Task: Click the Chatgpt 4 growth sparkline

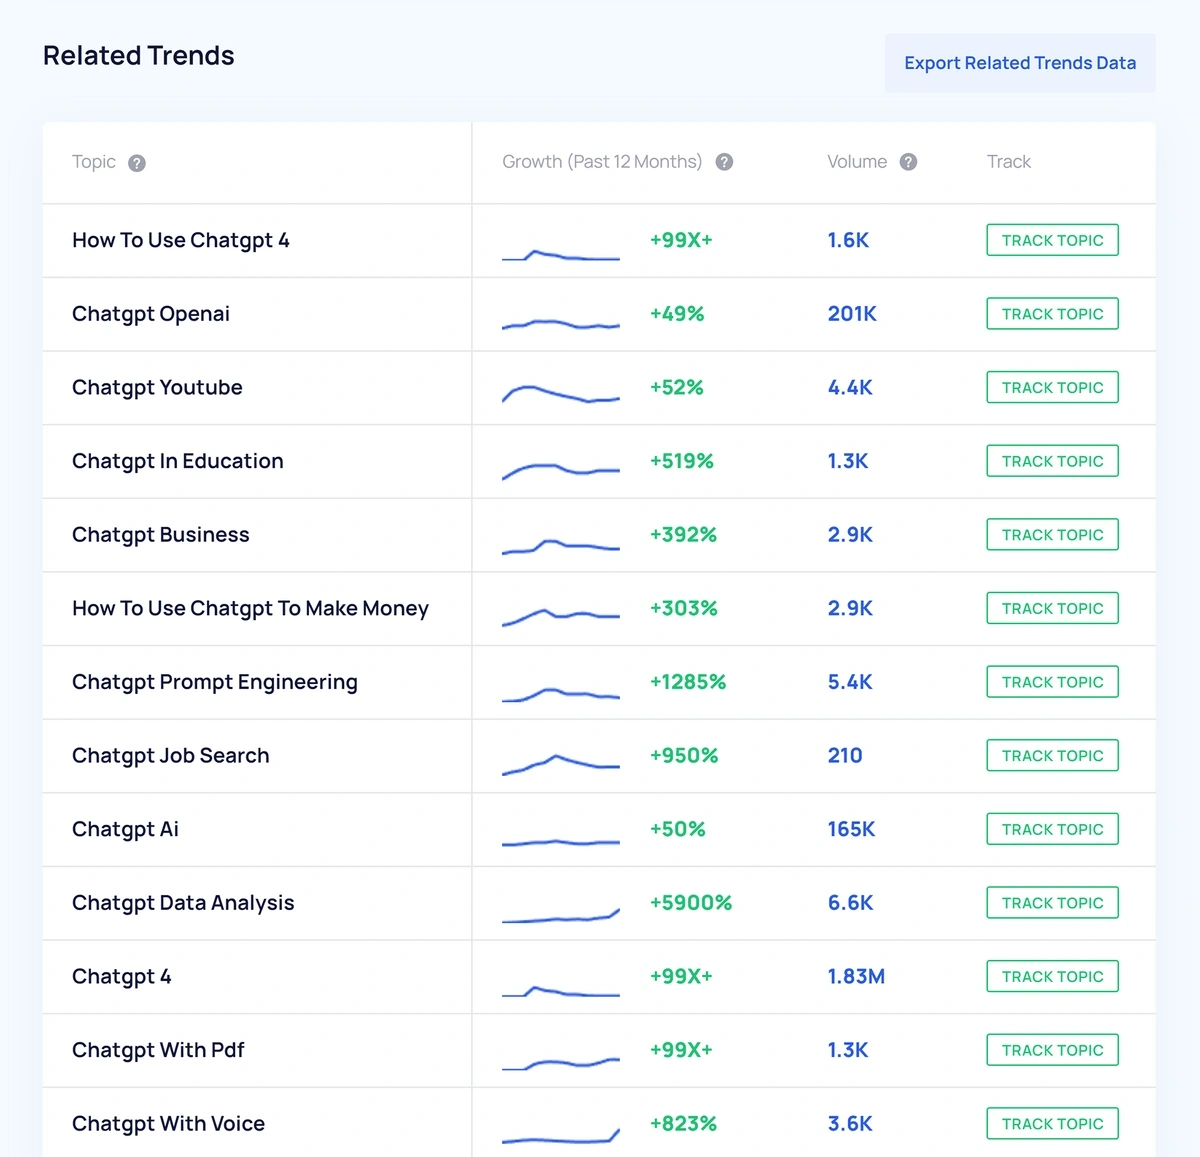Action: pos(560,990)
